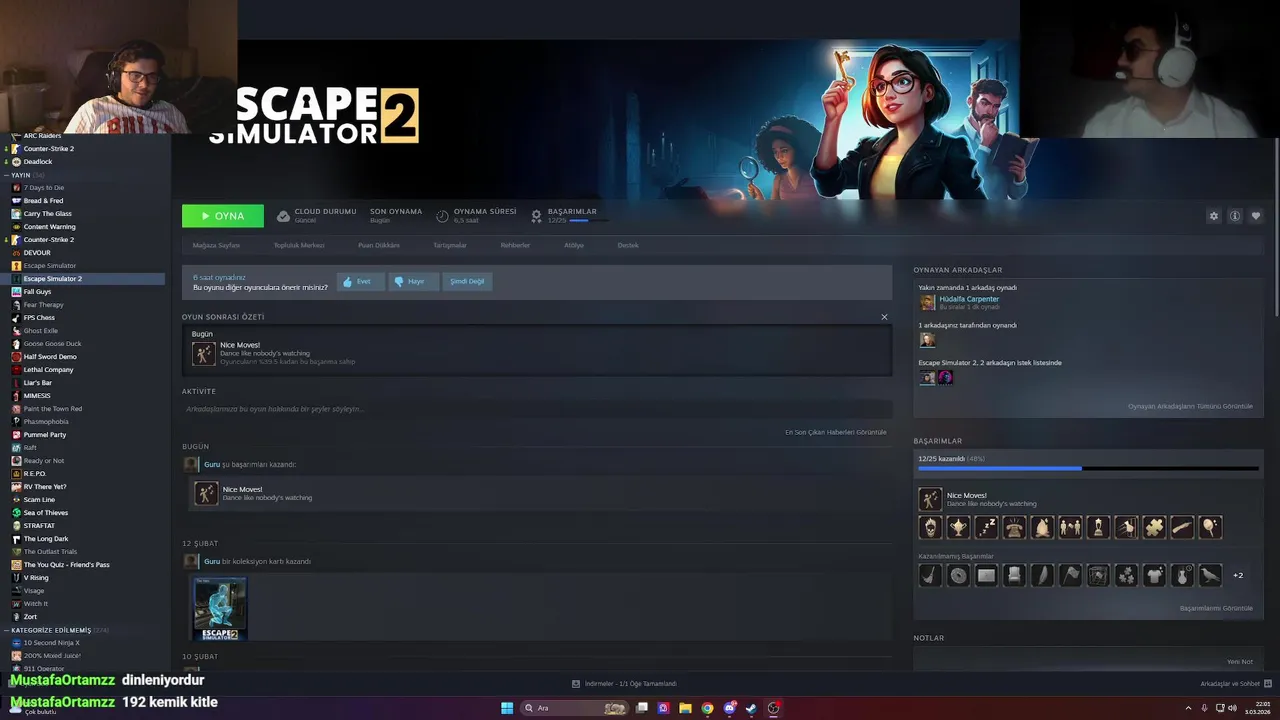Open the Puan Dükkânı tab
The width and height of the screenshot is (1280, 720).
point(379,245)
